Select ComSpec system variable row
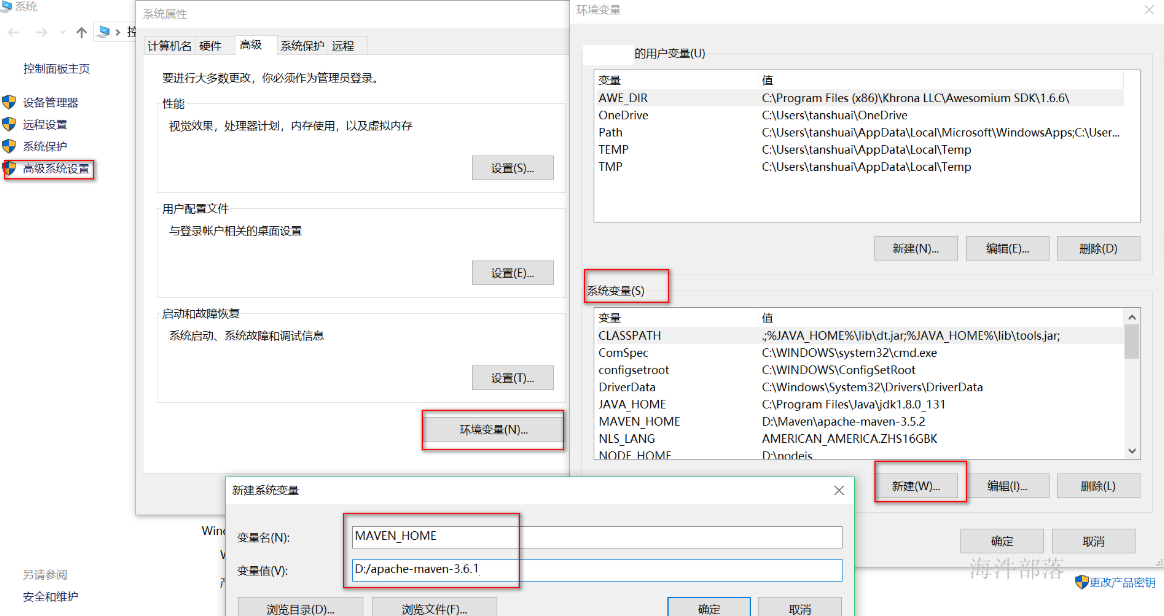 860,353
